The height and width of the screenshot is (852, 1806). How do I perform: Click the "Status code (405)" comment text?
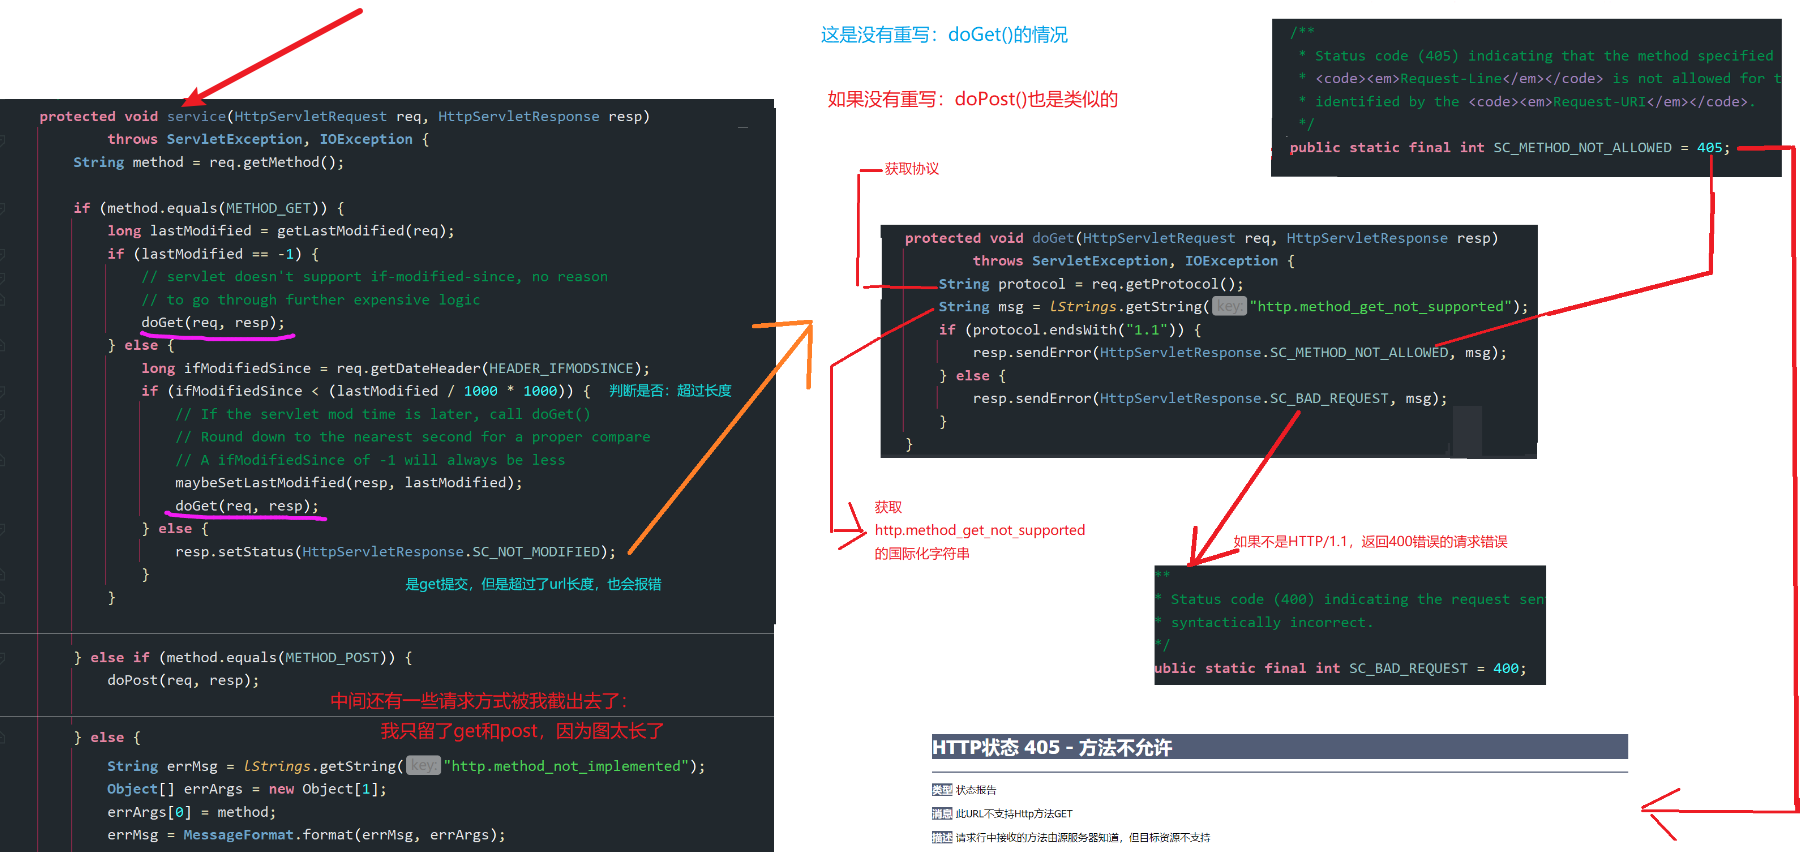tap(1386, 57)
